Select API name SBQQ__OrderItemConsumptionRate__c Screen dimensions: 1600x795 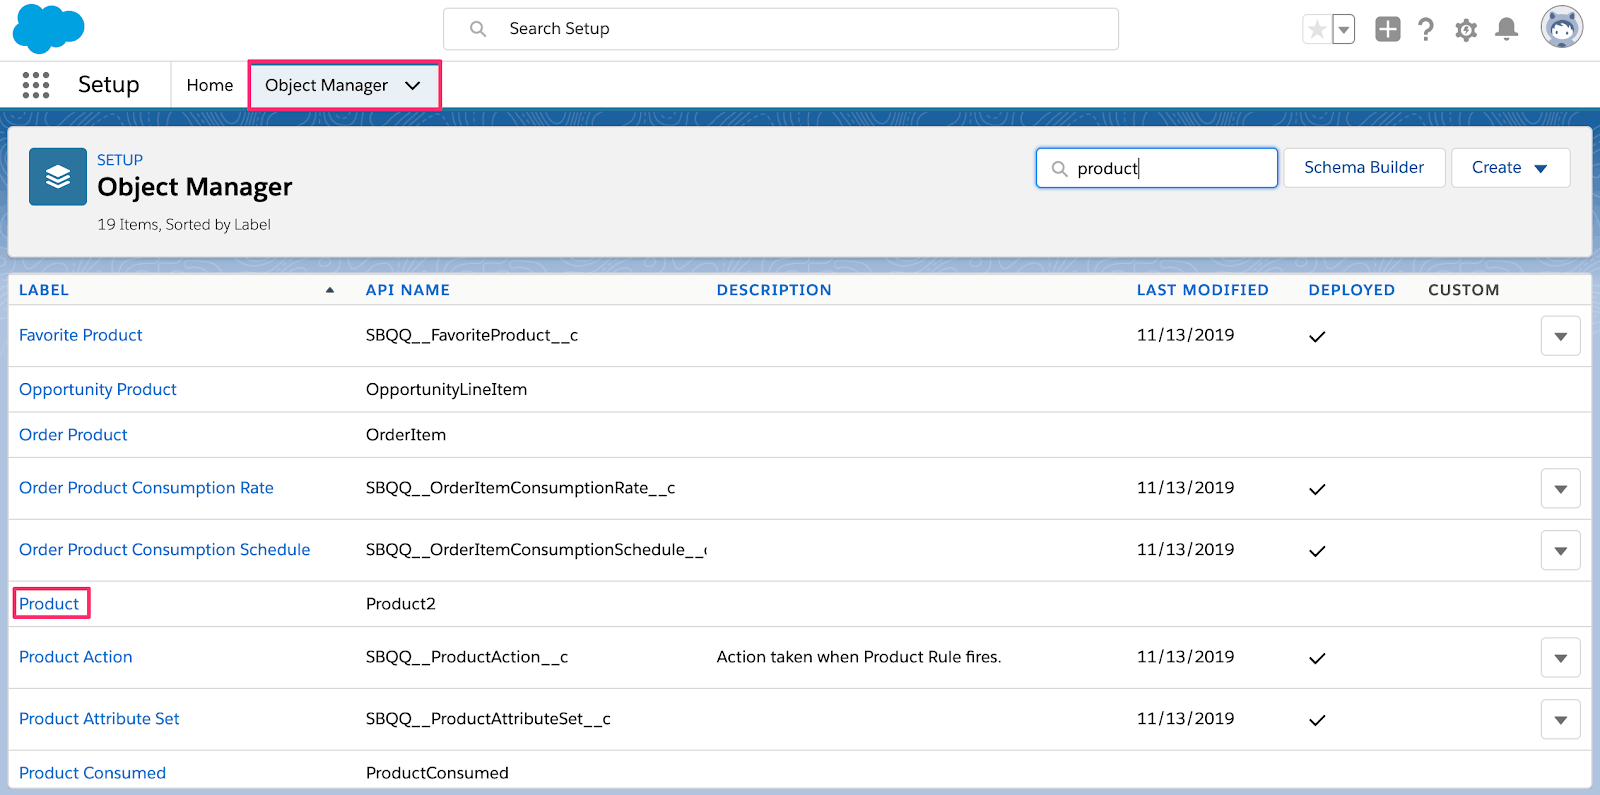coord(521,488)
